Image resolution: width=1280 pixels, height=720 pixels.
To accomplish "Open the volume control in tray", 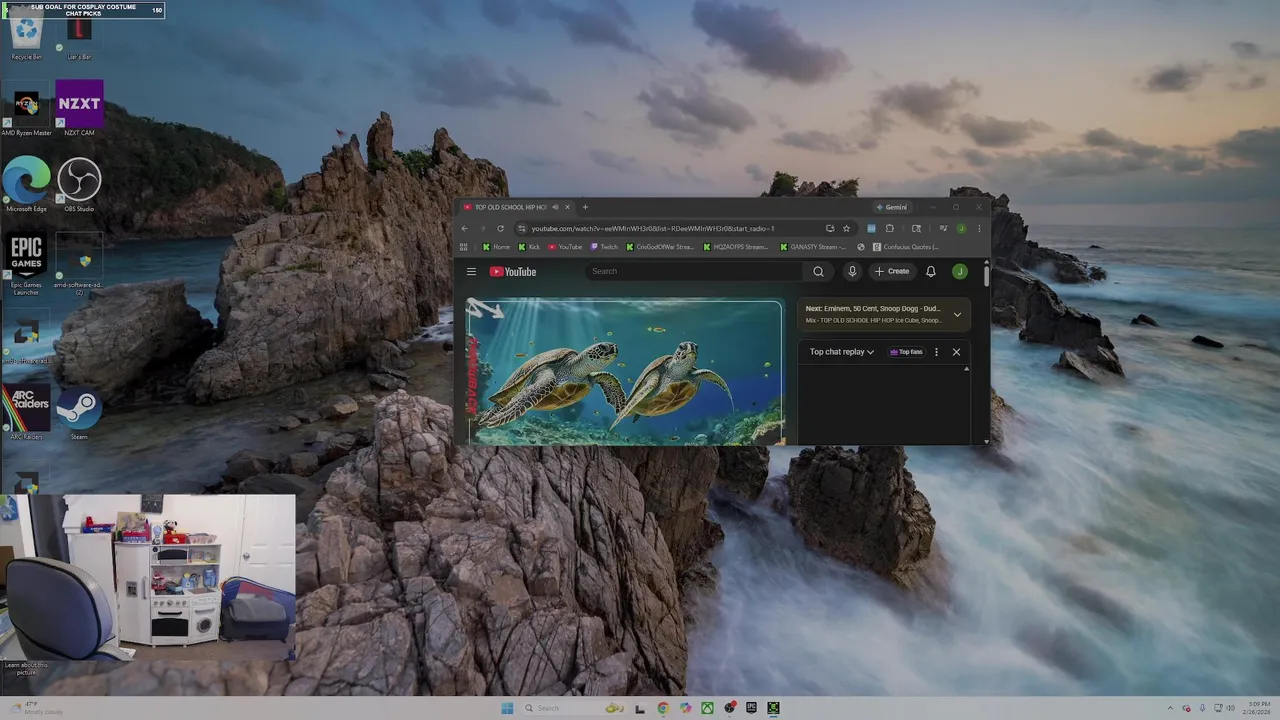I will click(x=1230, y=708).
